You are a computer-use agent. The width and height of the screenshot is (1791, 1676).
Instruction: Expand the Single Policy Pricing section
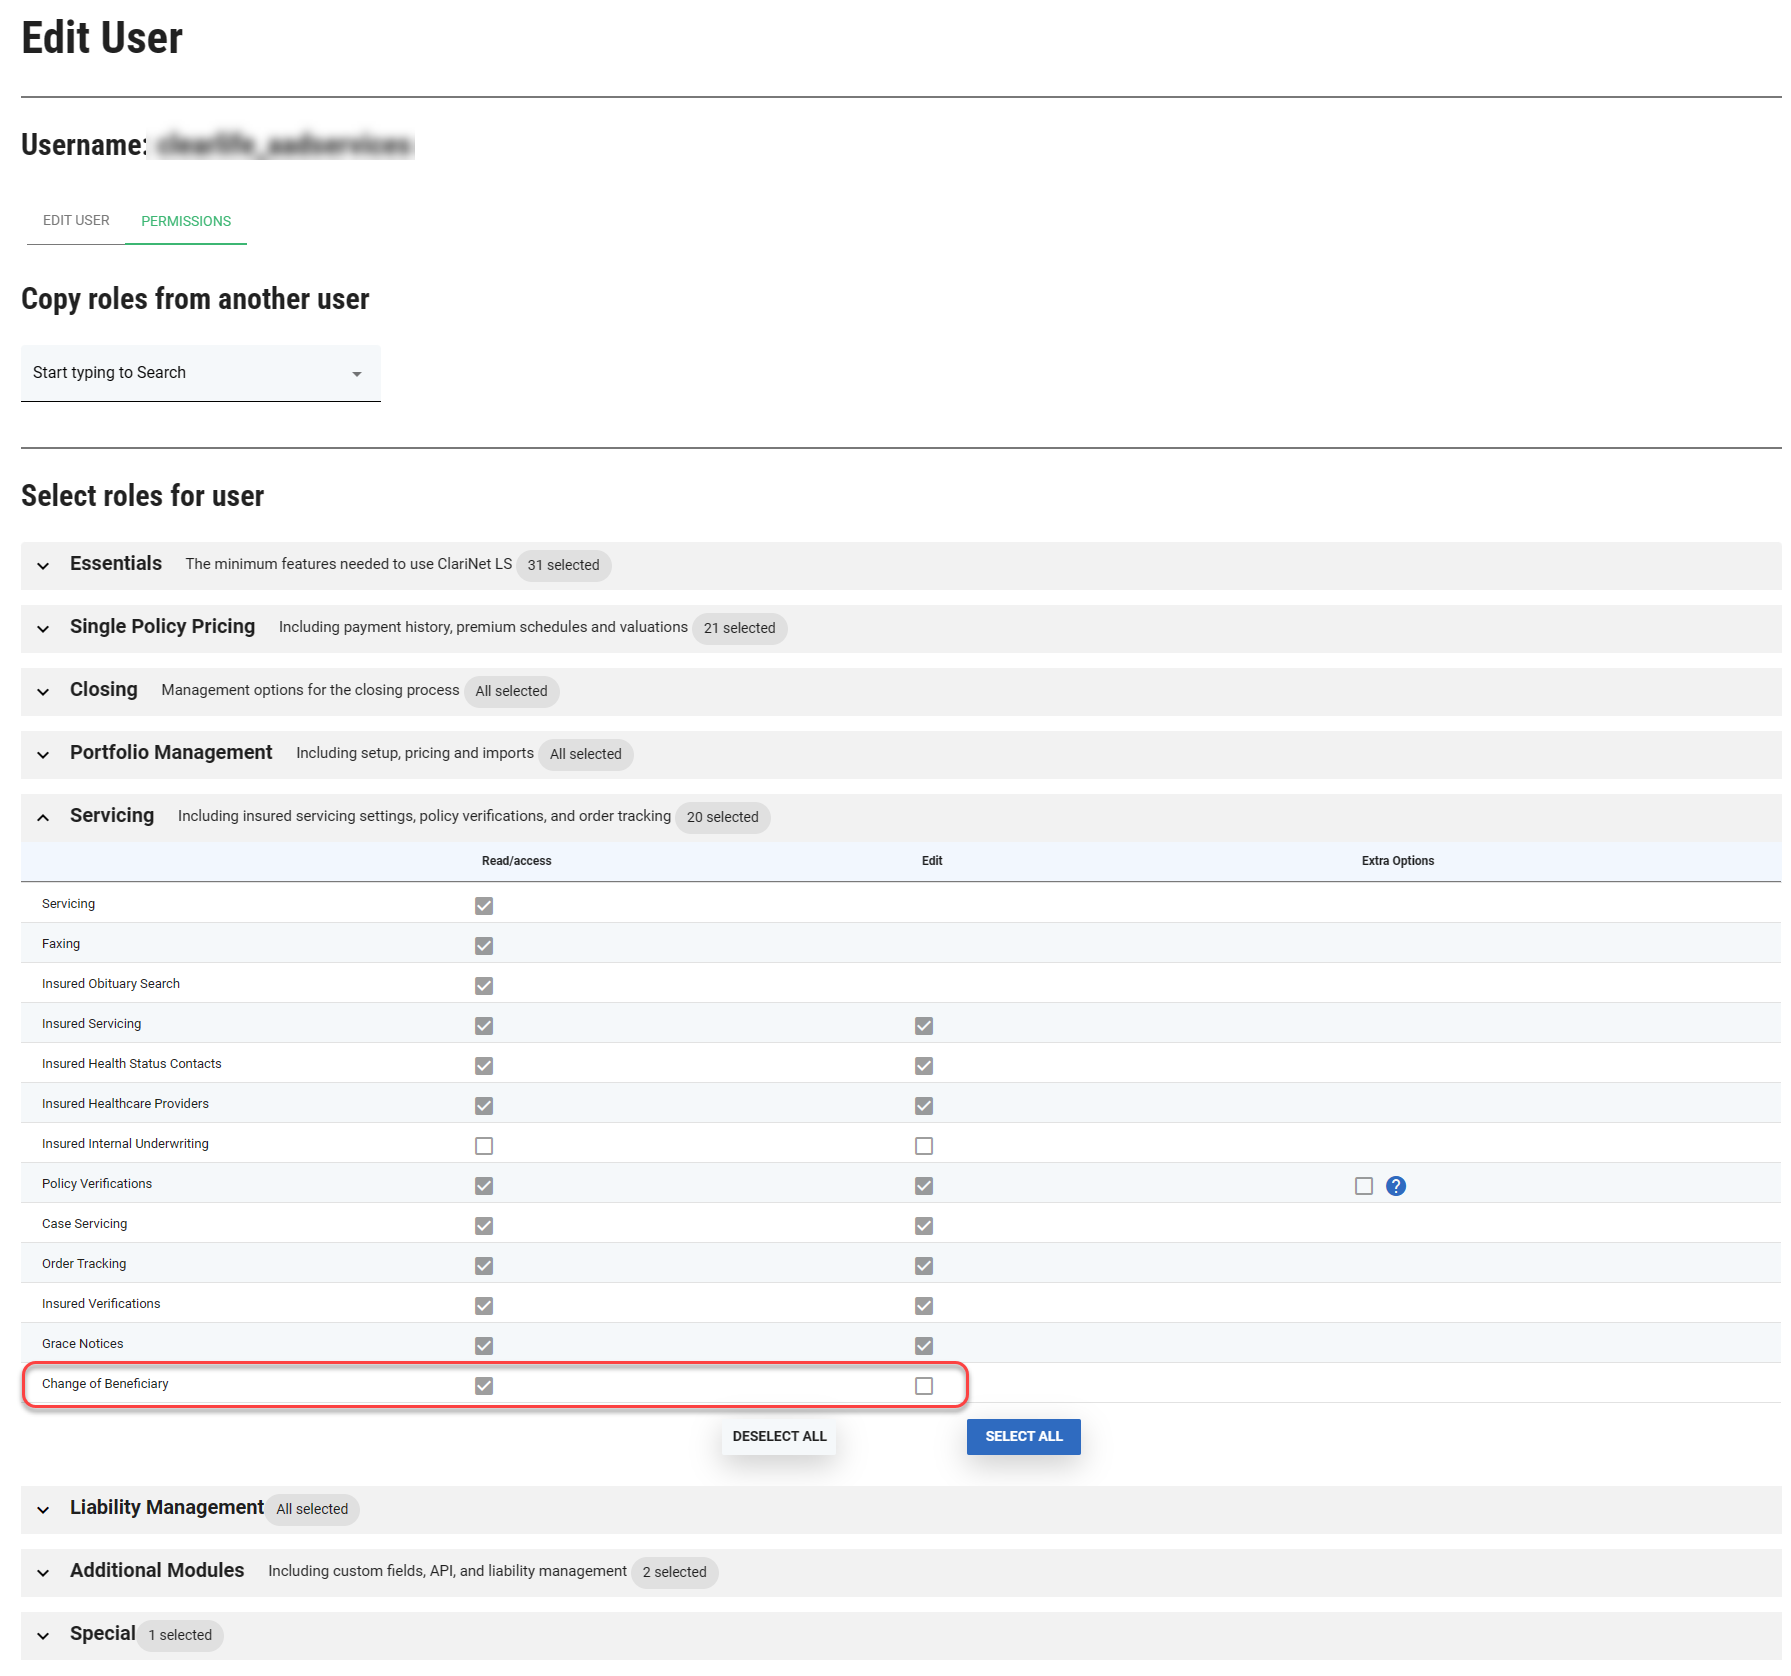(x=43, y=629)
